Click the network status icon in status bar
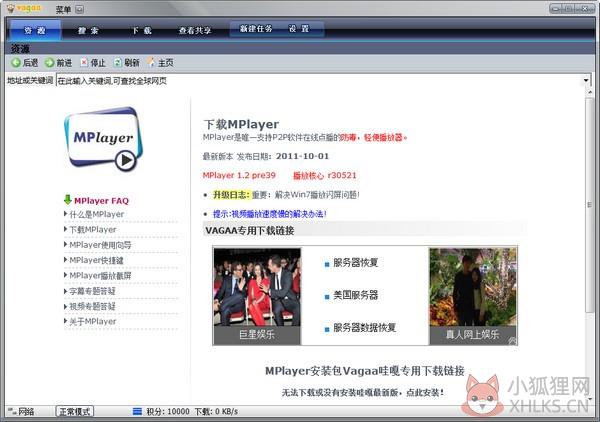The image size is (600, 422). pyautogui.click(x=12, y=412)
